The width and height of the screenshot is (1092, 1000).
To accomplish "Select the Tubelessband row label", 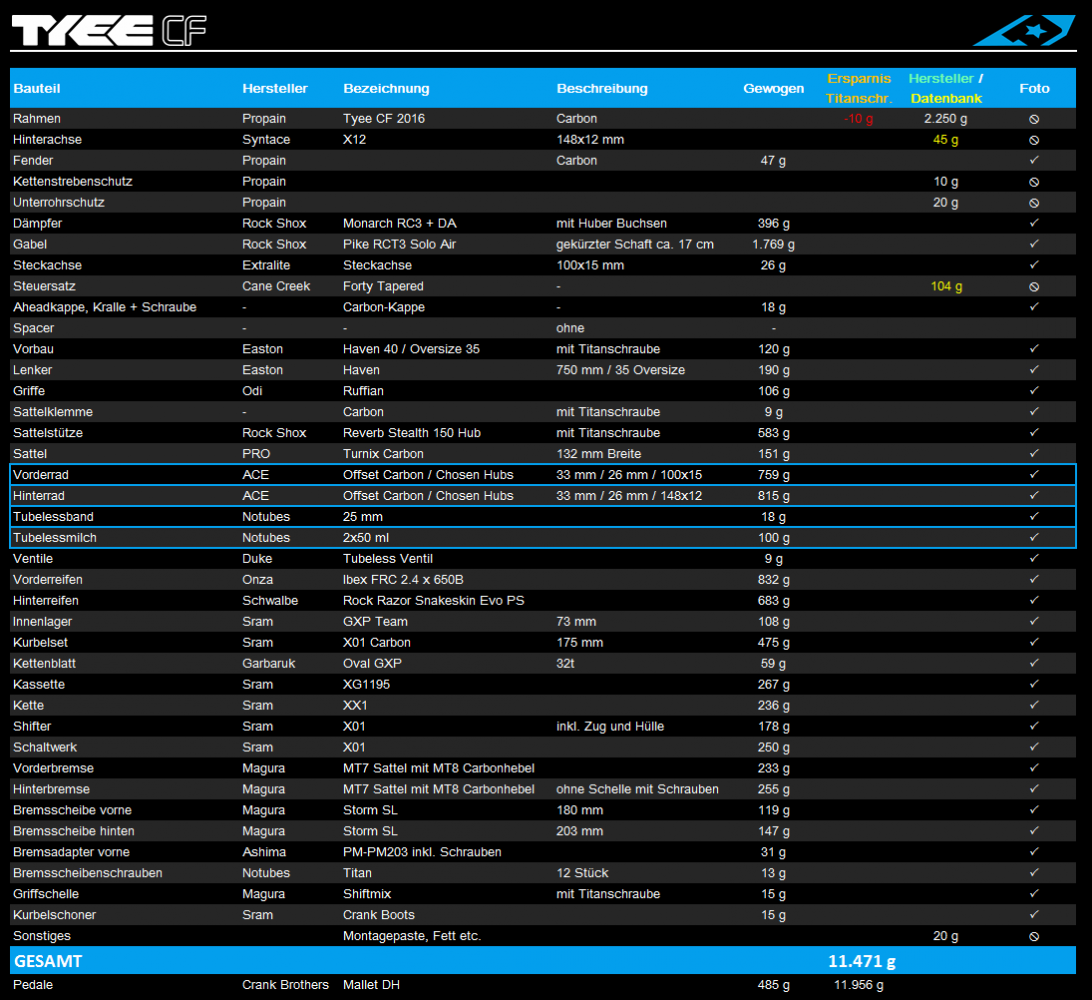I will point(53,517).
